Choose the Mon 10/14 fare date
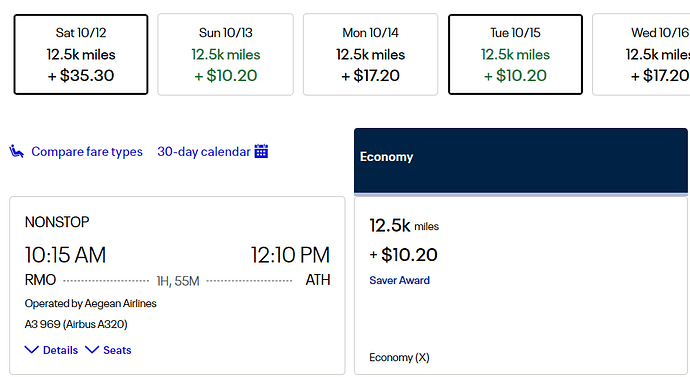 point(371,54)
